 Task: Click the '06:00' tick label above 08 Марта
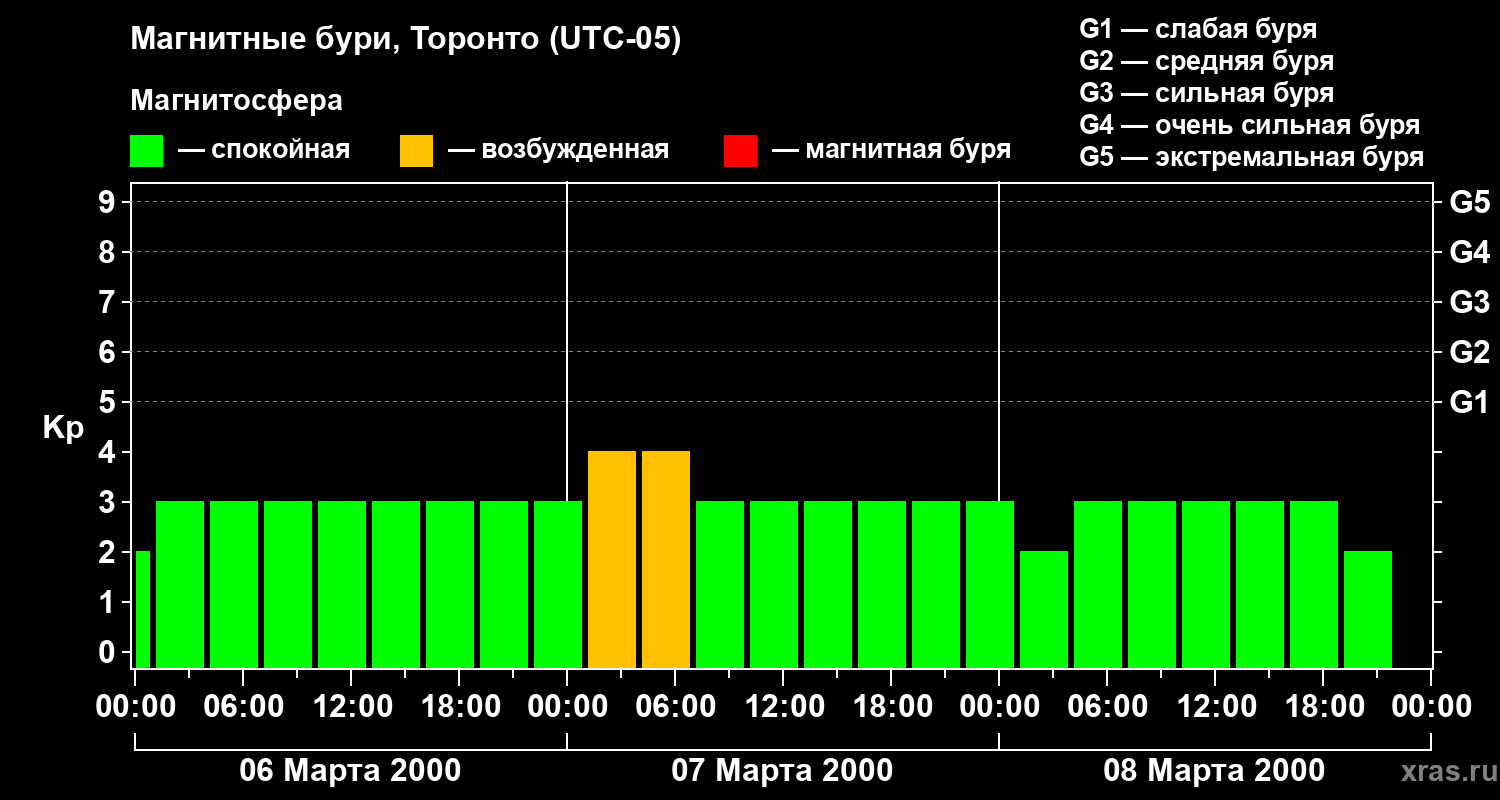tap(1107, 706)
